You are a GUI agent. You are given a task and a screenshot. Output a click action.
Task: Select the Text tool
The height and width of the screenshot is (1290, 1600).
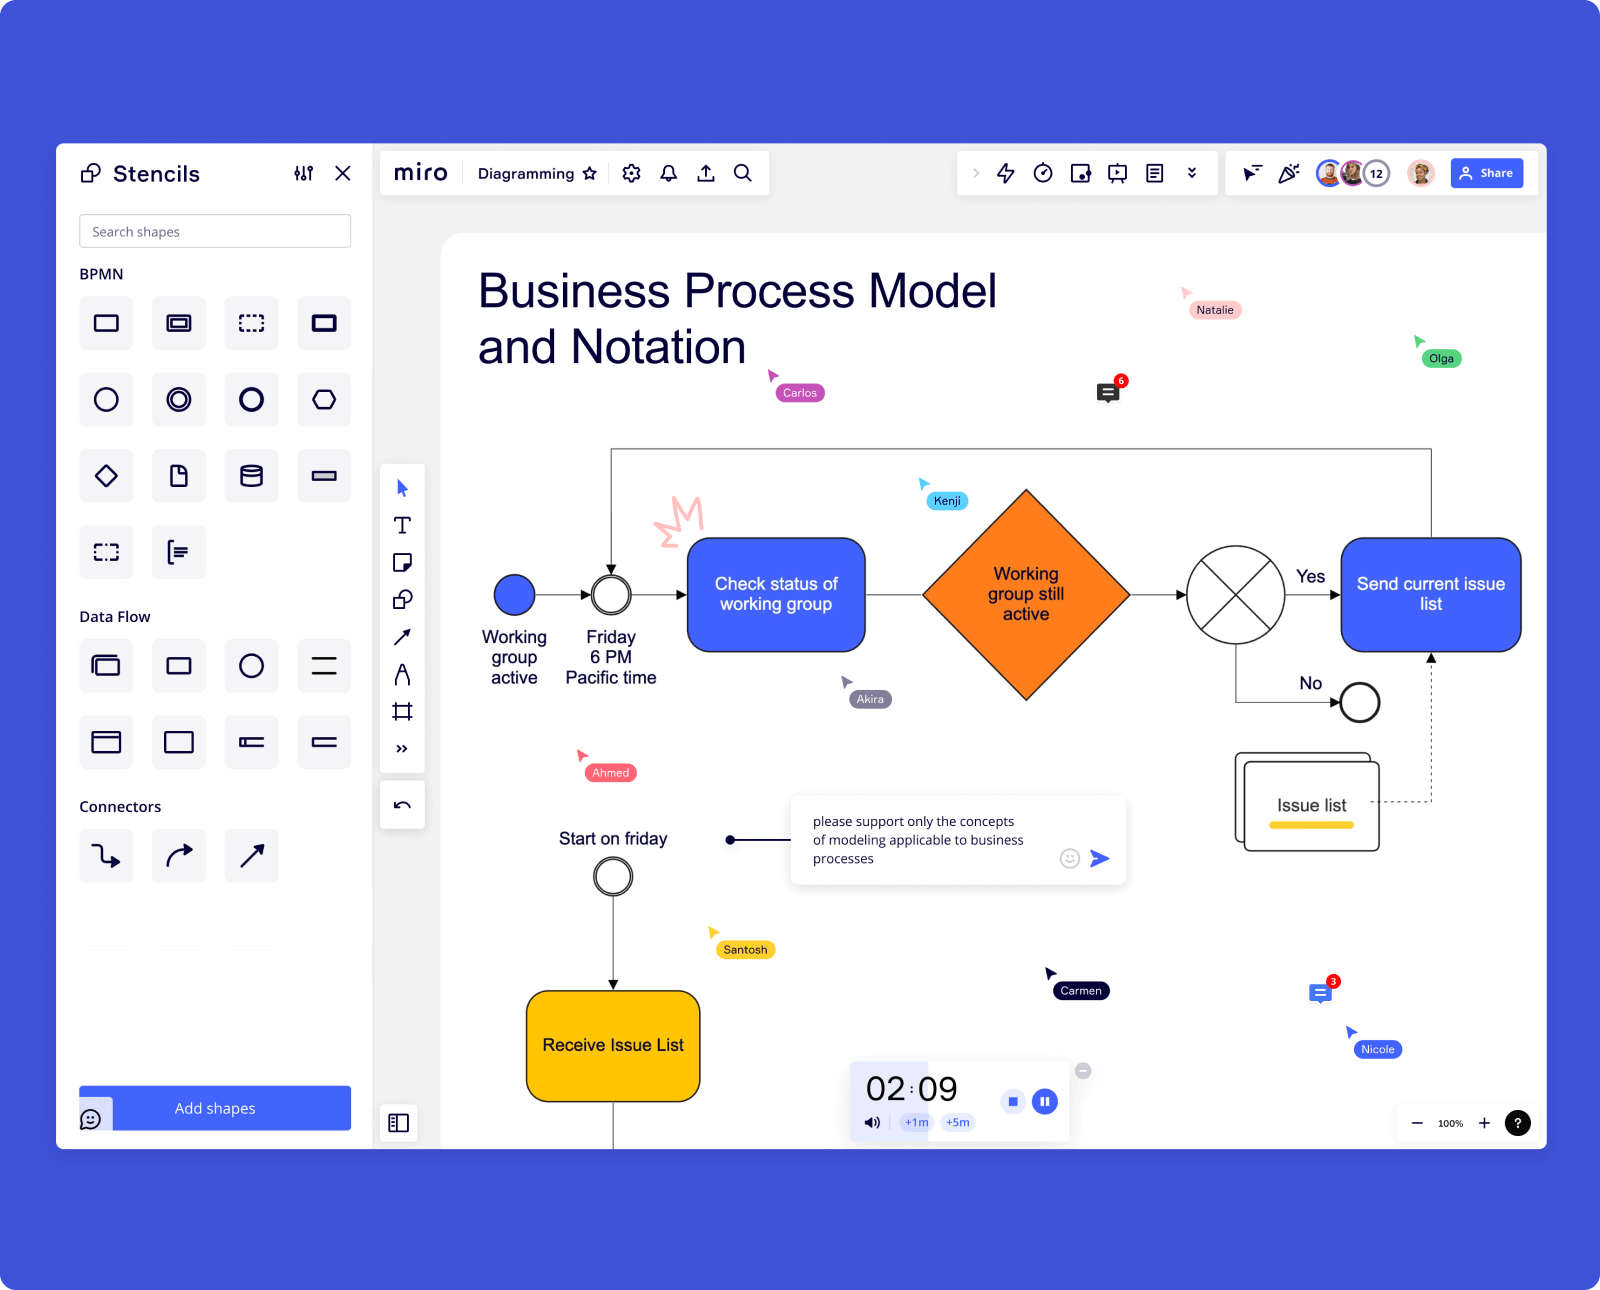tap(402, 524)
